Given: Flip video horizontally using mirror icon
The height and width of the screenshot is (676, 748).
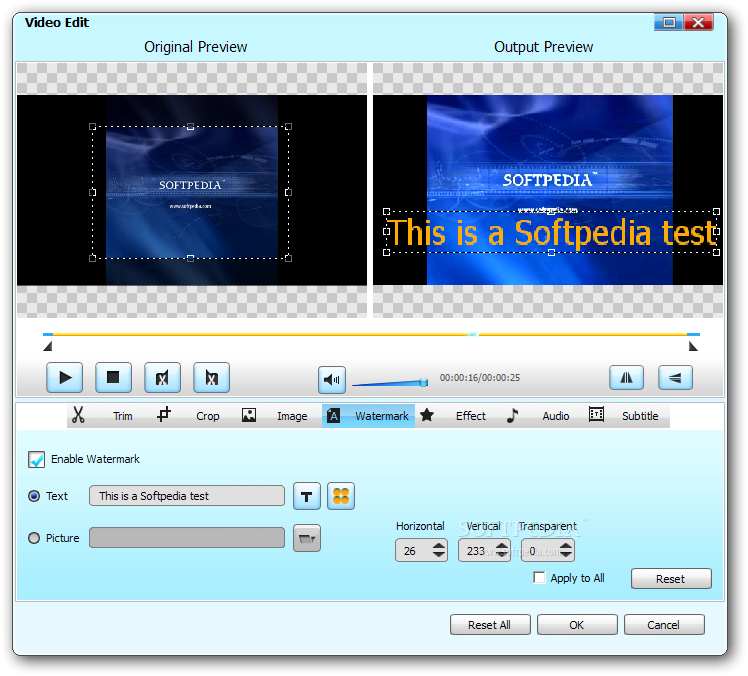Looking at the screenshot, I should (x=626, y=378).
